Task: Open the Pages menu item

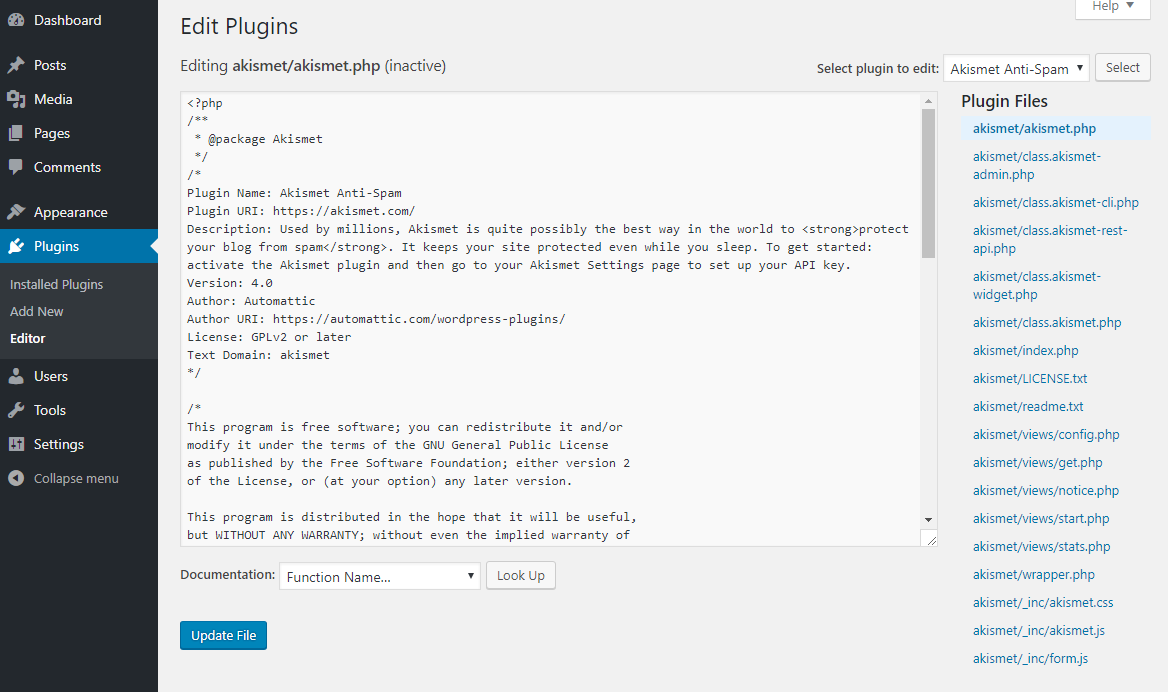Action: point(51,133)
